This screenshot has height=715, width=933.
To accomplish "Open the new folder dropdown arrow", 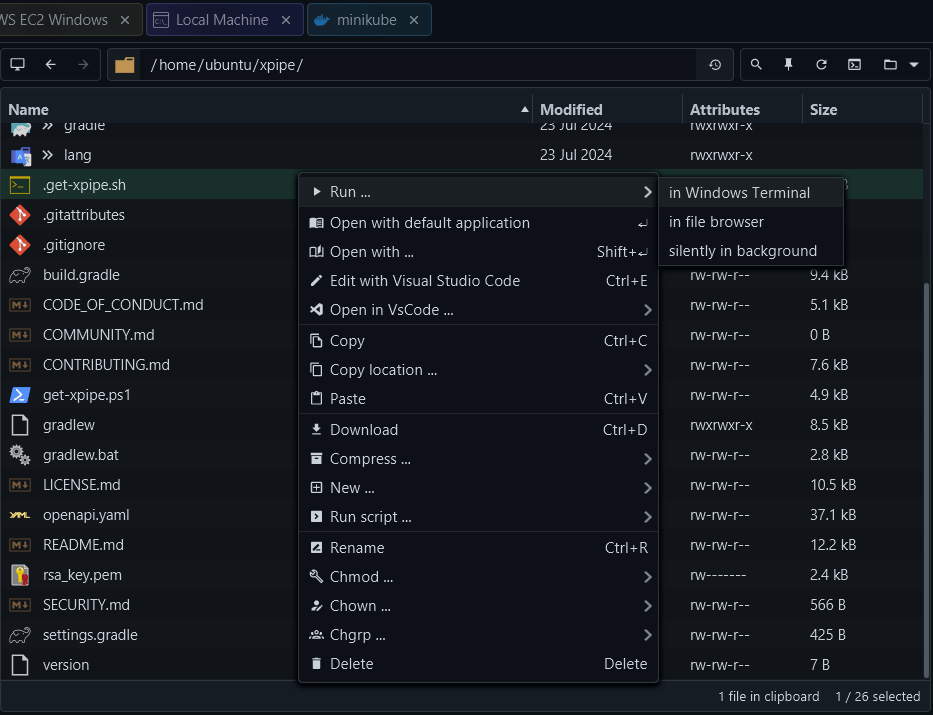I will pos(913,65).
